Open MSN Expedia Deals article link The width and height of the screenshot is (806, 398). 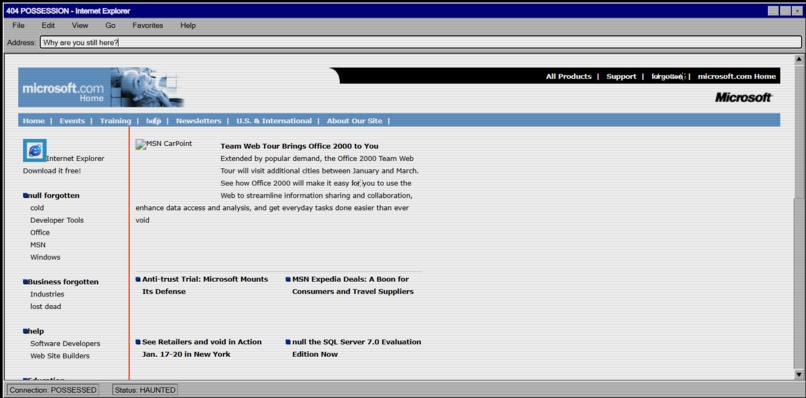pos(353,285)
